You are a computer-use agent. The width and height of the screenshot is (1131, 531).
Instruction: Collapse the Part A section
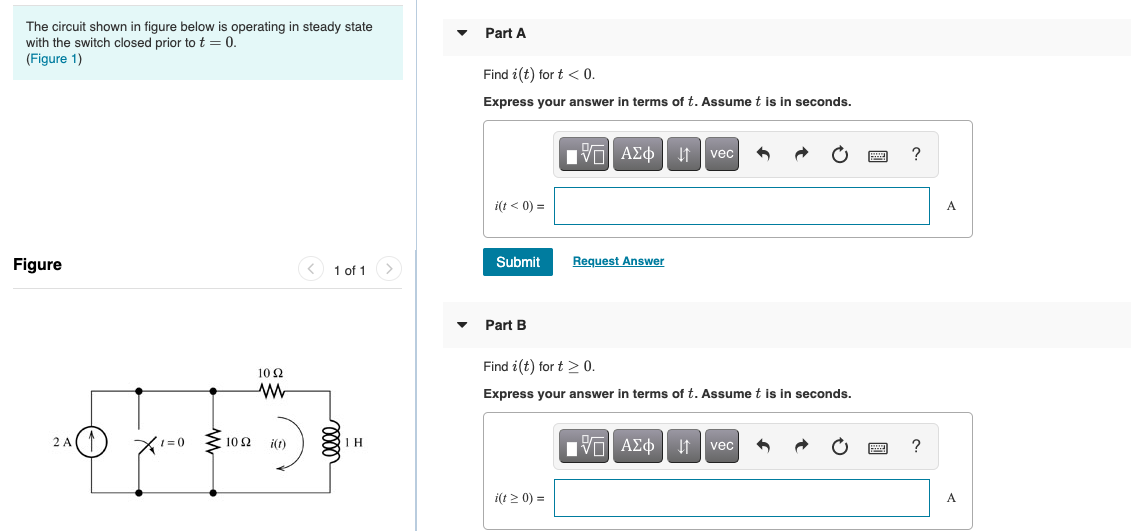(462, 33)
